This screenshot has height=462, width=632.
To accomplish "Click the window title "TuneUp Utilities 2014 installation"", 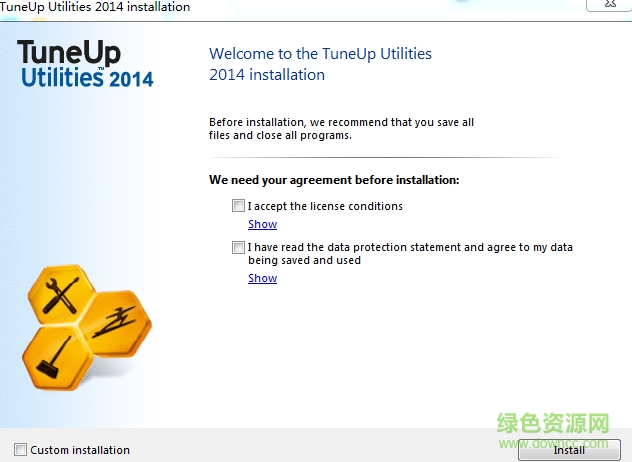I will tap(95, 7).
